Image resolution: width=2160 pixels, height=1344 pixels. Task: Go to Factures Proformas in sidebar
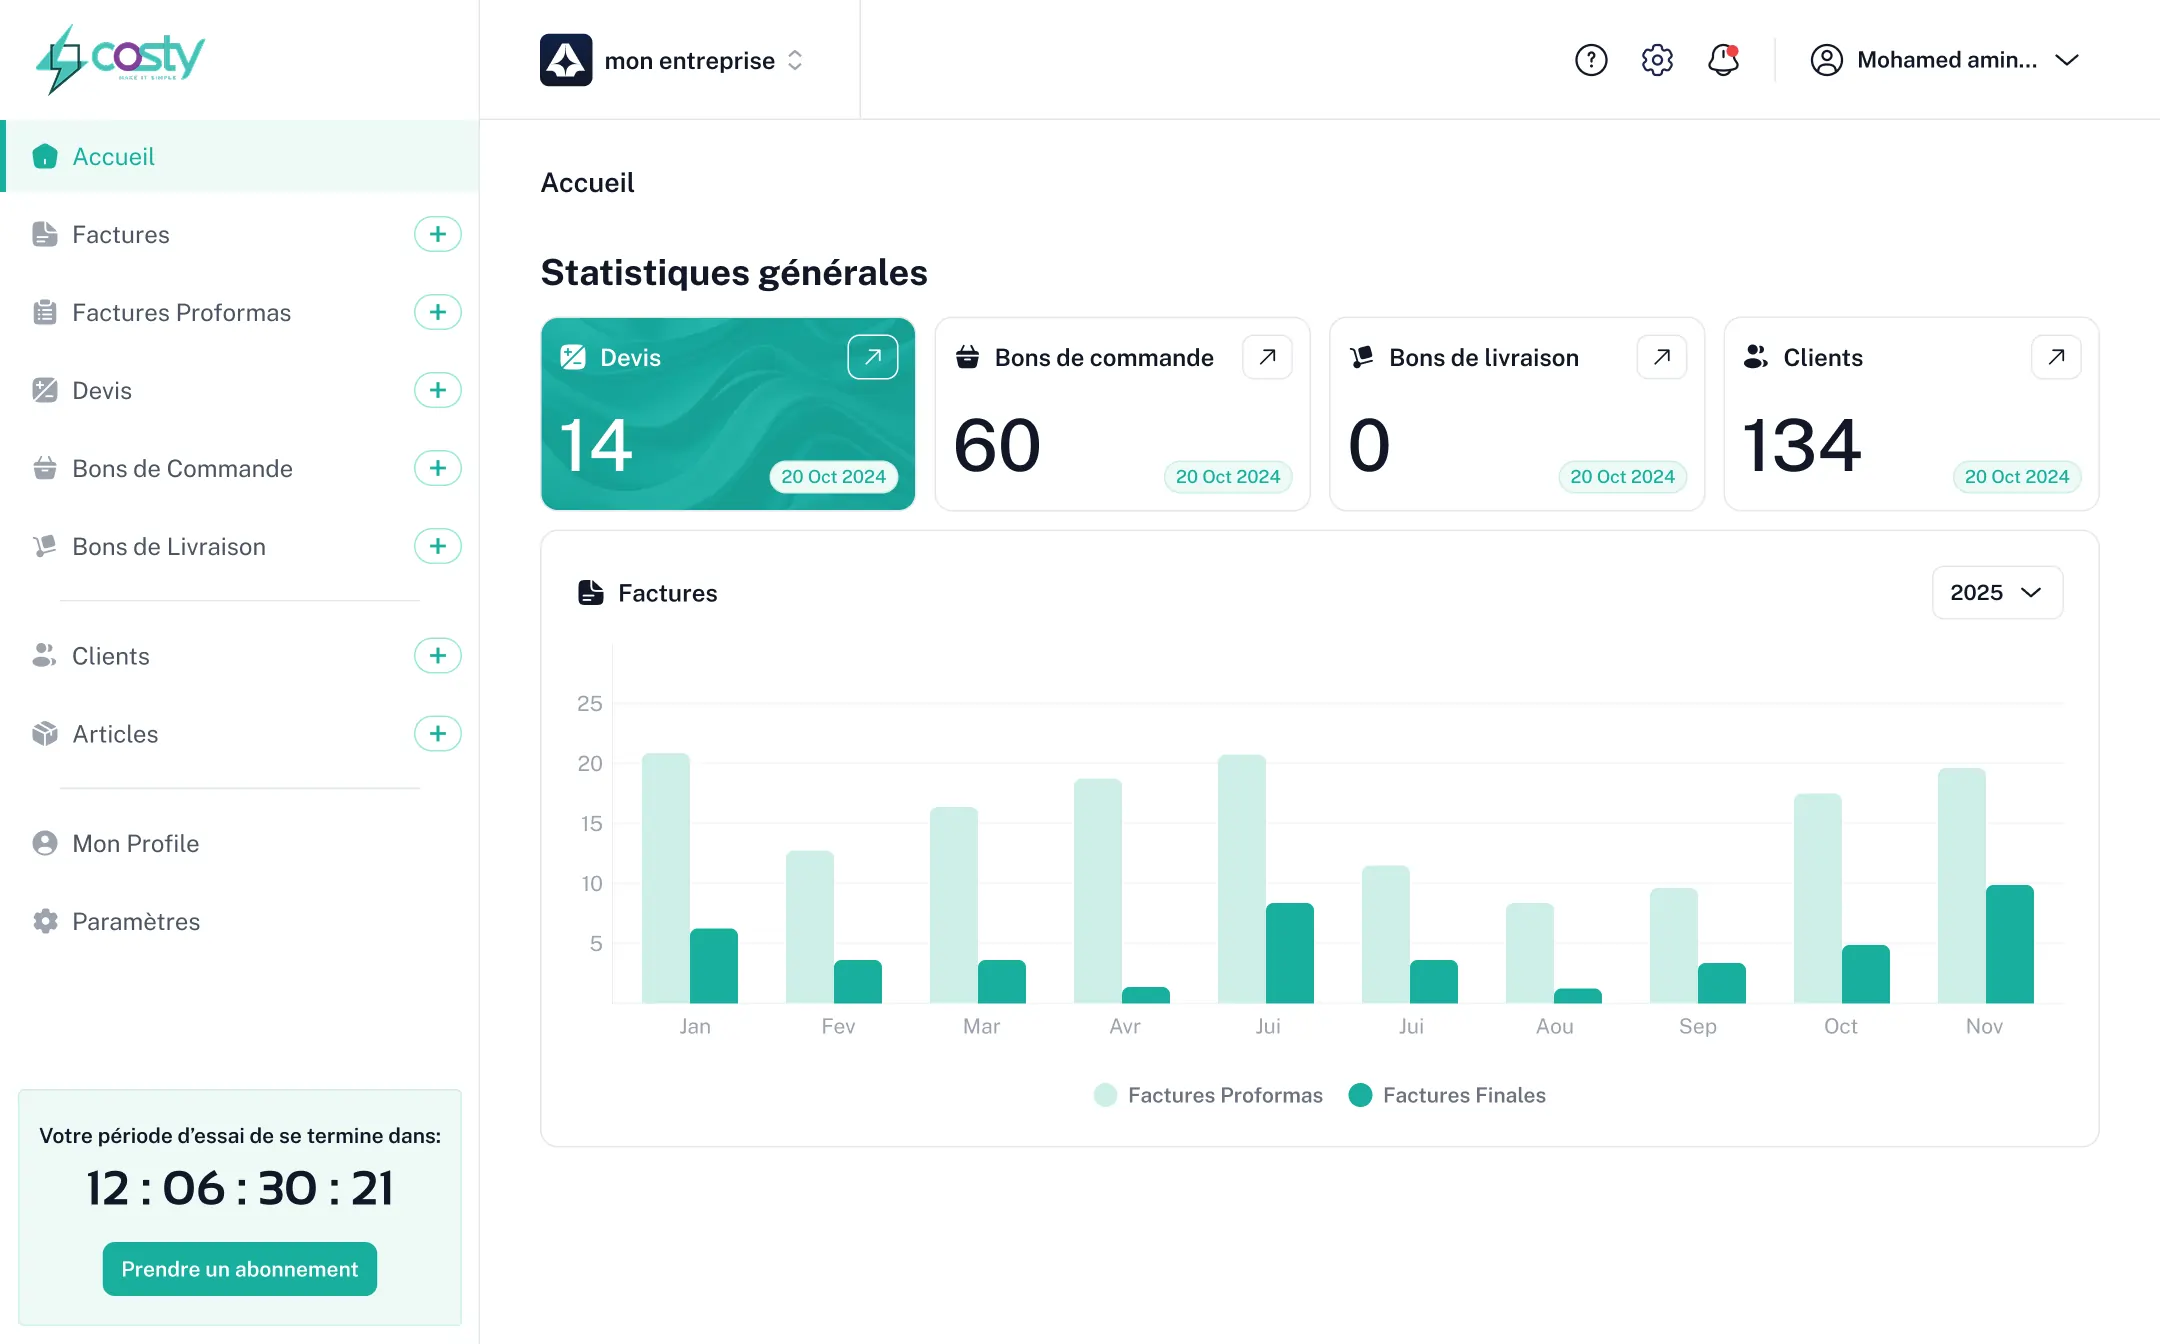coord(181,313)
